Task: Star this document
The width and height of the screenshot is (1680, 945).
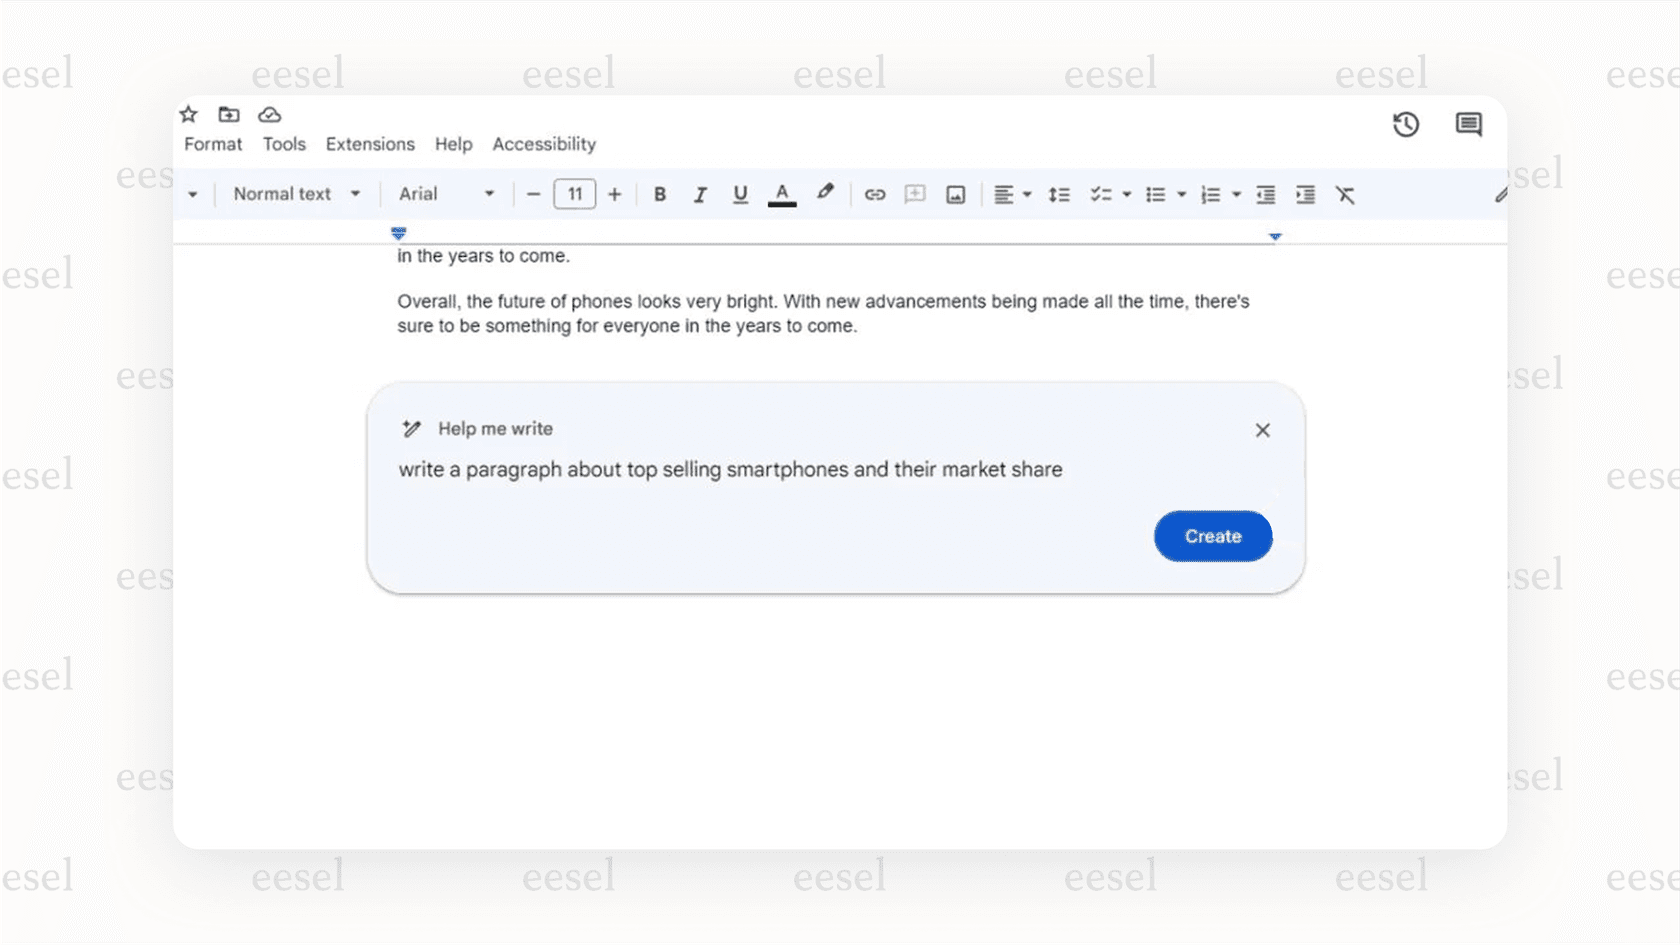Action: tap(187, 114)
